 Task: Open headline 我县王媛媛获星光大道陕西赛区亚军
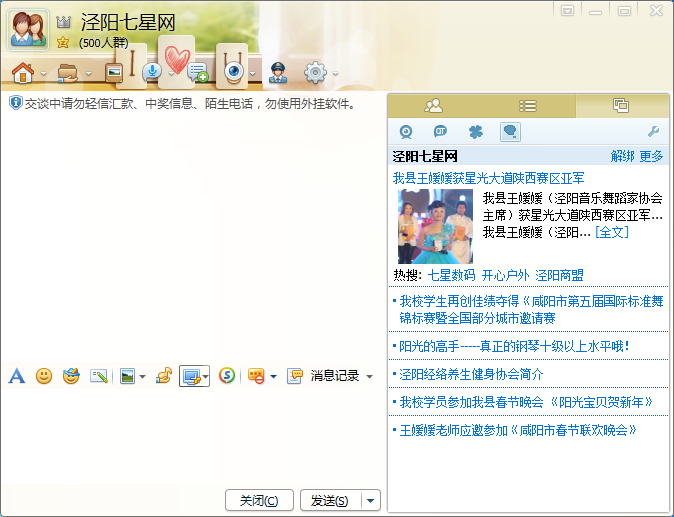point(488,178)
